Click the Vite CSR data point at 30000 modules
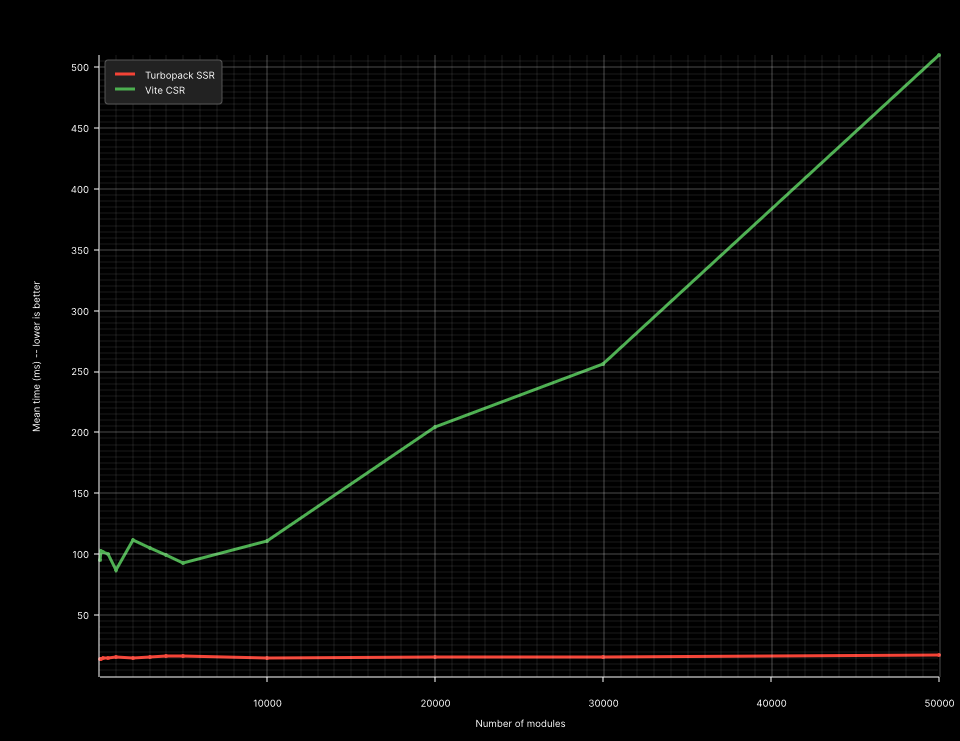The width and height of the screenshot is (960, 741). click(x=603, y=364)
